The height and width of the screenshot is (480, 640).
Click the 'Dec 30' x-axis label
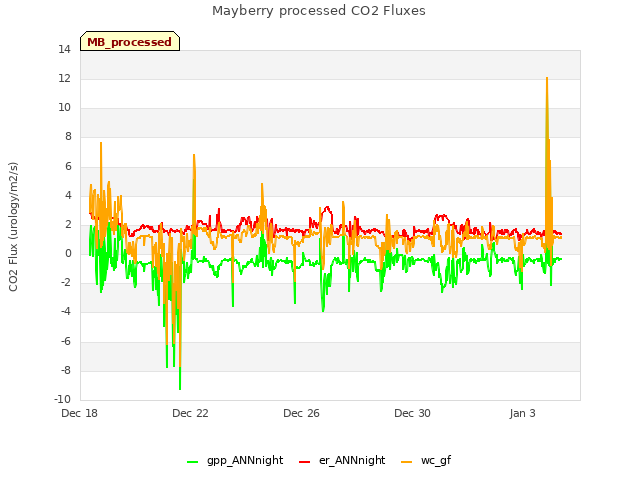click(412, 413)
